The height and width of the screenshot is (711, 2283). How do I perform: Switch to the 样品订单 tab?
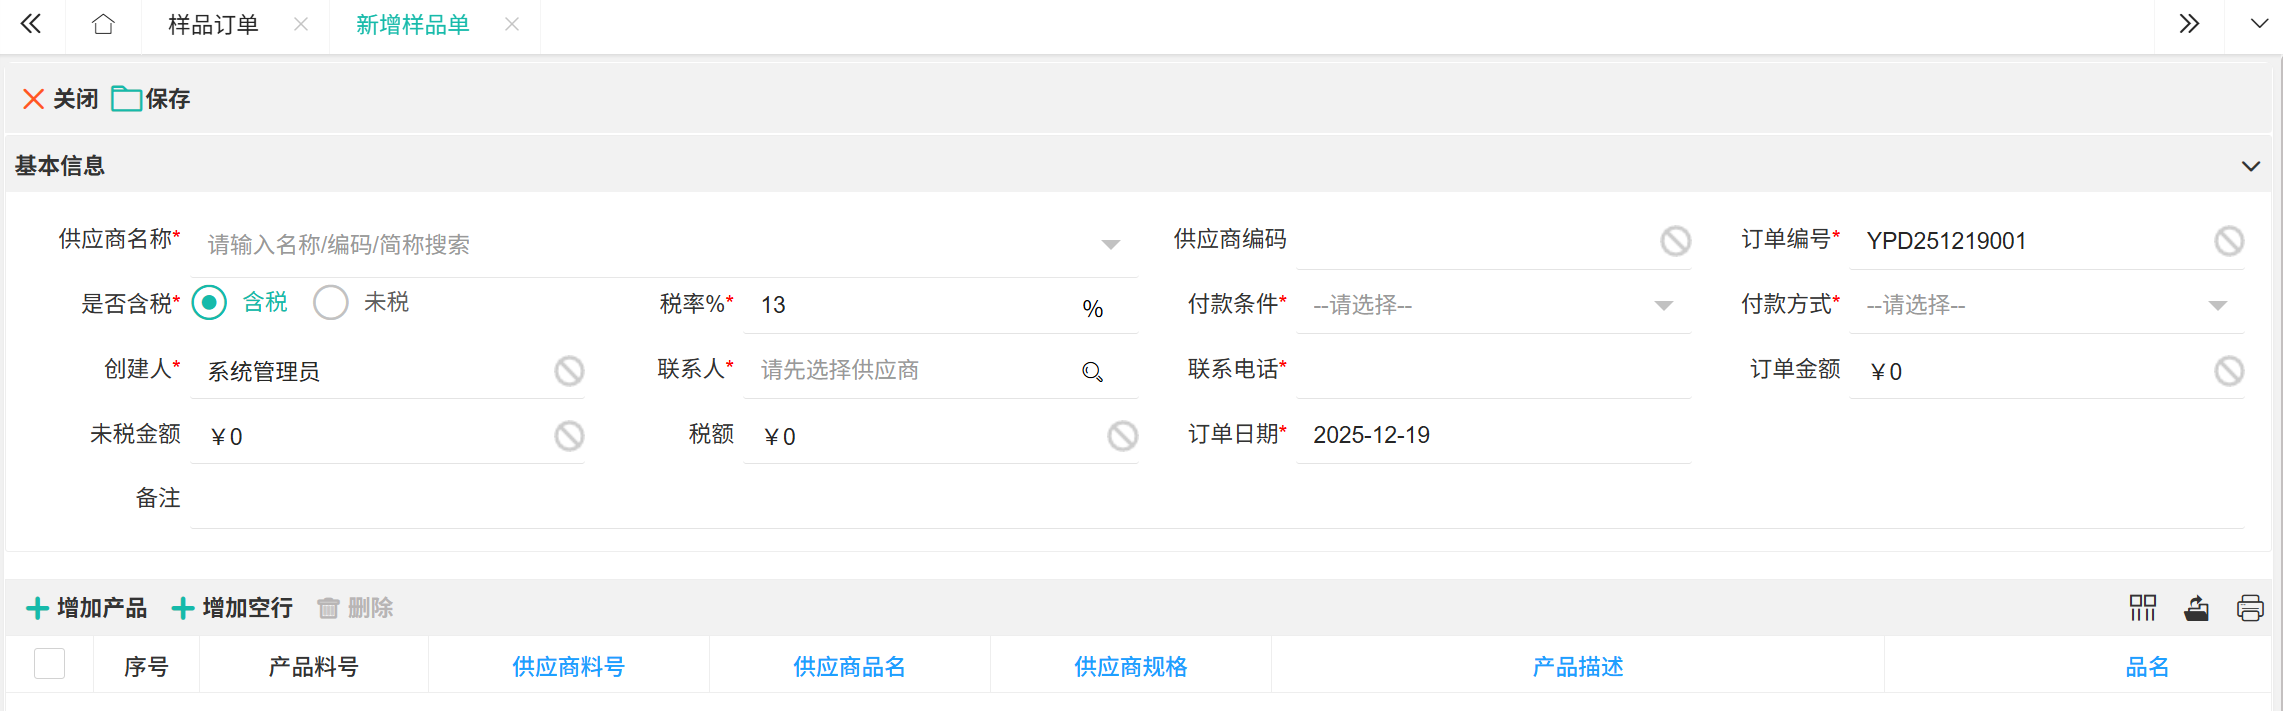[213, 25]
